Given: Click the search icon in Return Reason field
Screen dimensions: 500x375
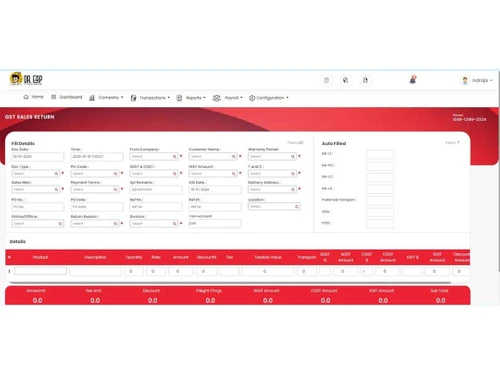Looking at the screenshot, I should pos(115,224).
